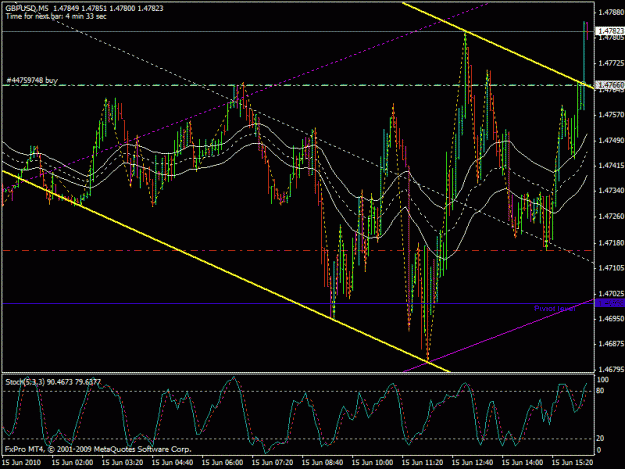Click the '15 Jun 08:40' time label
The height and width of the screenshot is (469, 625).
322,462
